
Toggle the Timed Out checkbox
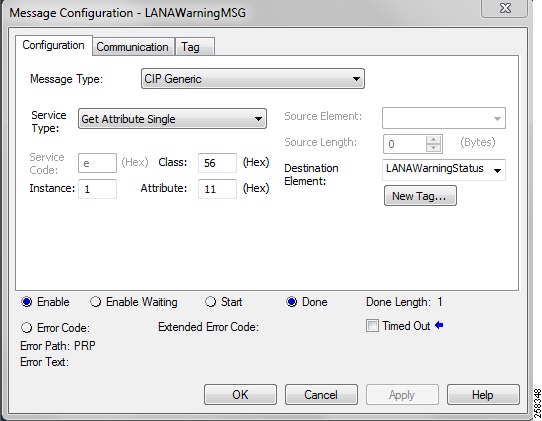click(x=372, y=326)
